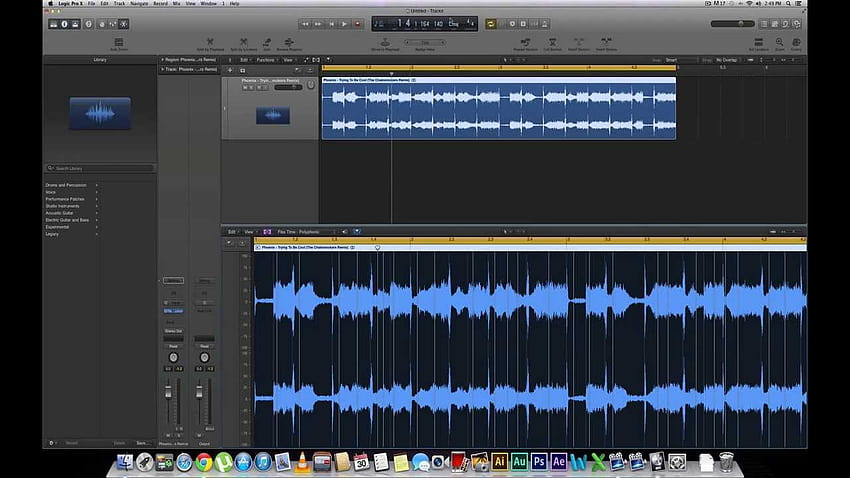Click Split by Playhead toolbar icon

(x=210, y=44)
